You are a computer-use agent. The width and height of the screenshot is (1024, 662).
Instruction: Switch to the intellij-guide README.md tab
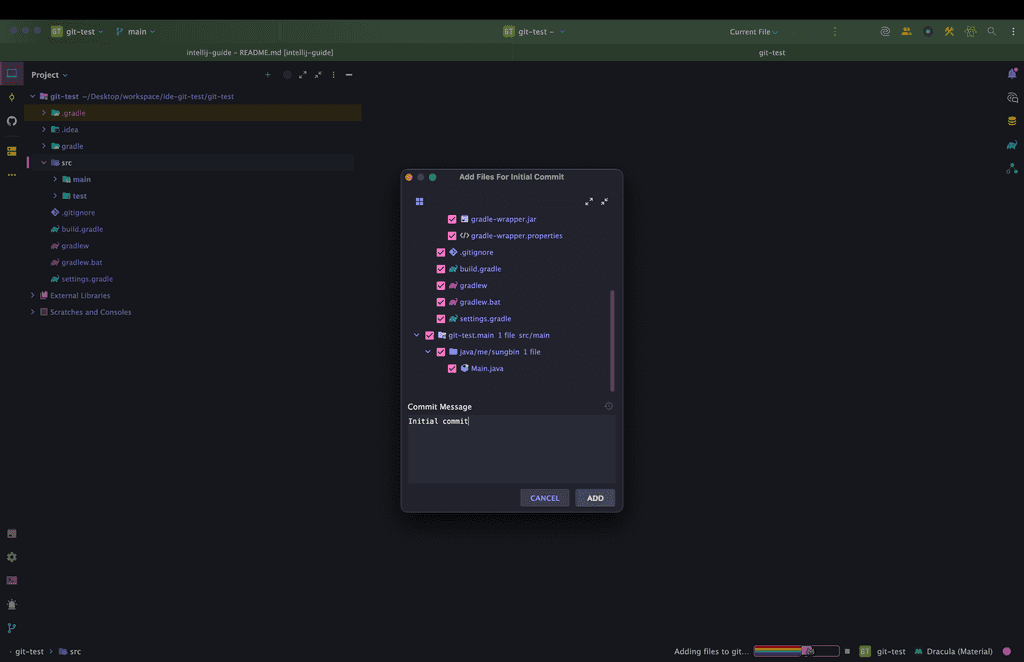(260, 52)
